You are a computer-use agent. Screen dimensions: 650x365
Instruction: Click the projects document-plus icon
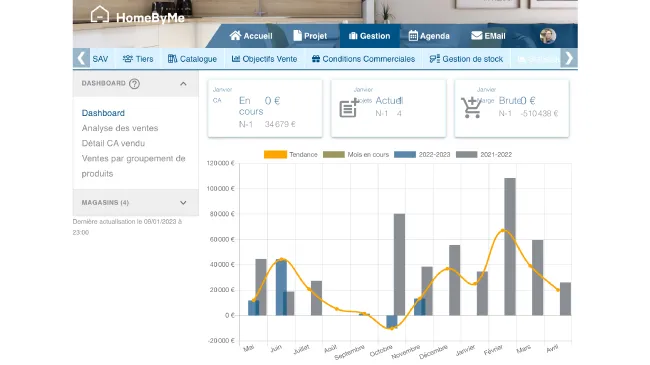[x=349, y=108]
